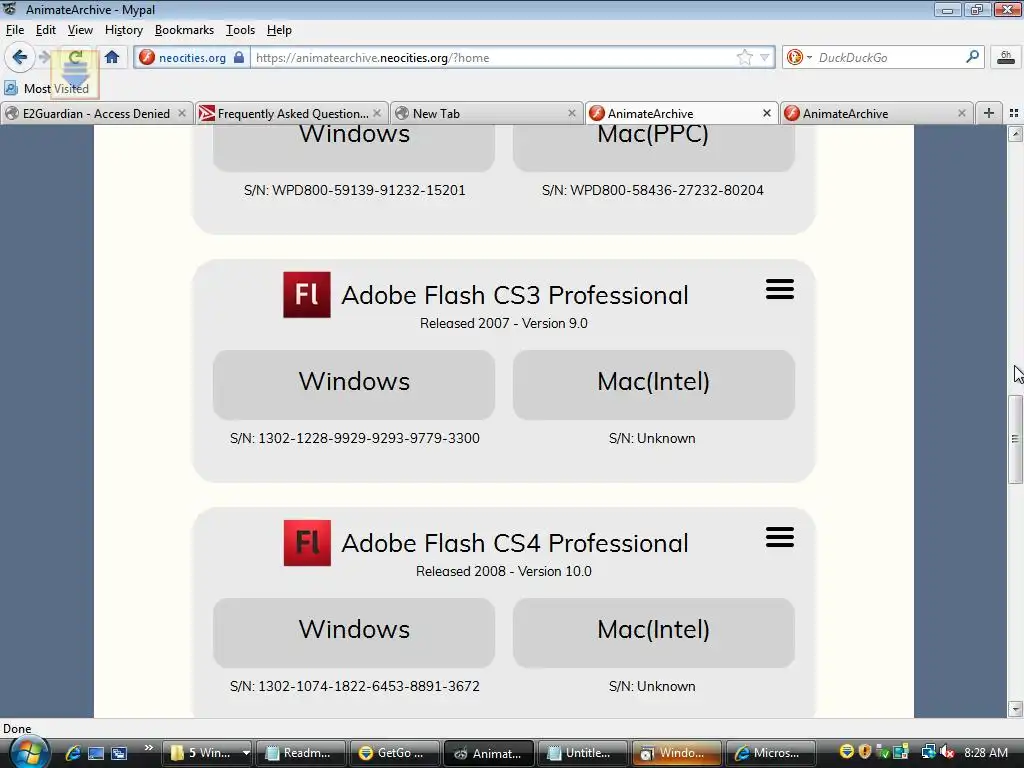This screenshot has width=1024, height=768.
Task: Click the 8:28 AM system clock
Action: click(x=985, y=753)
